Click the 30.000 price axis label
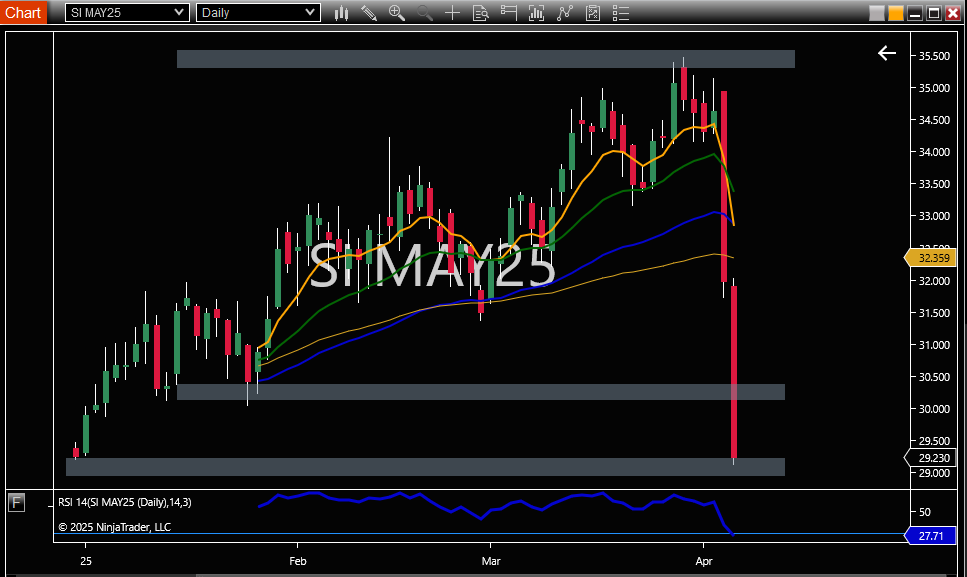The height and width of the screenshot is (577, 967). pos(934,409)
